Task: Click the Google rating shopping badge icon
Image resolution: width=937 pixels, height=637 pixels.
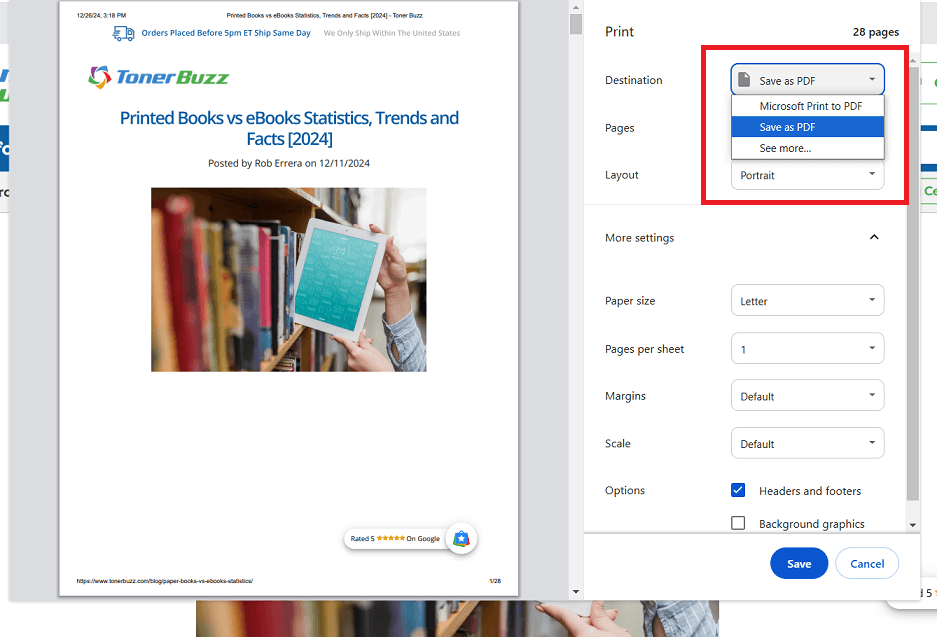Action: [x=461, y=538]
